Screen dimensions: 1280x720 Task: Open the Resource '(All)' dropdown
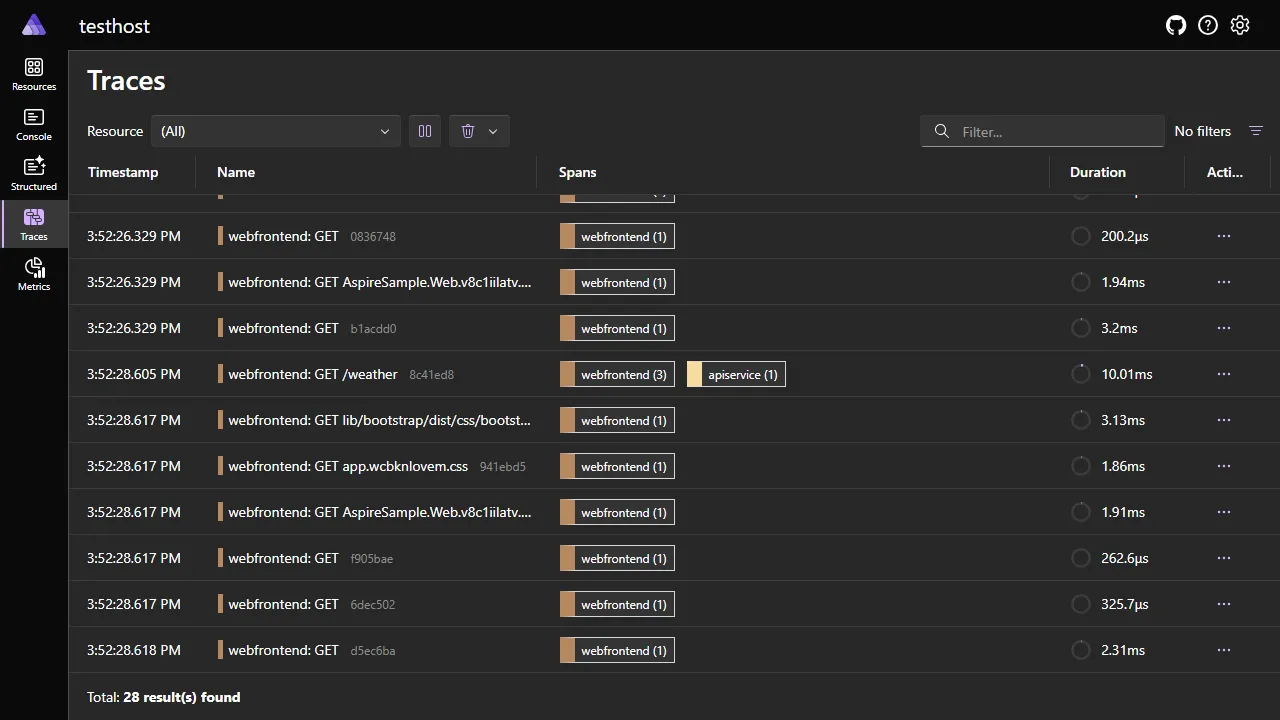click(x=276, y=131)
